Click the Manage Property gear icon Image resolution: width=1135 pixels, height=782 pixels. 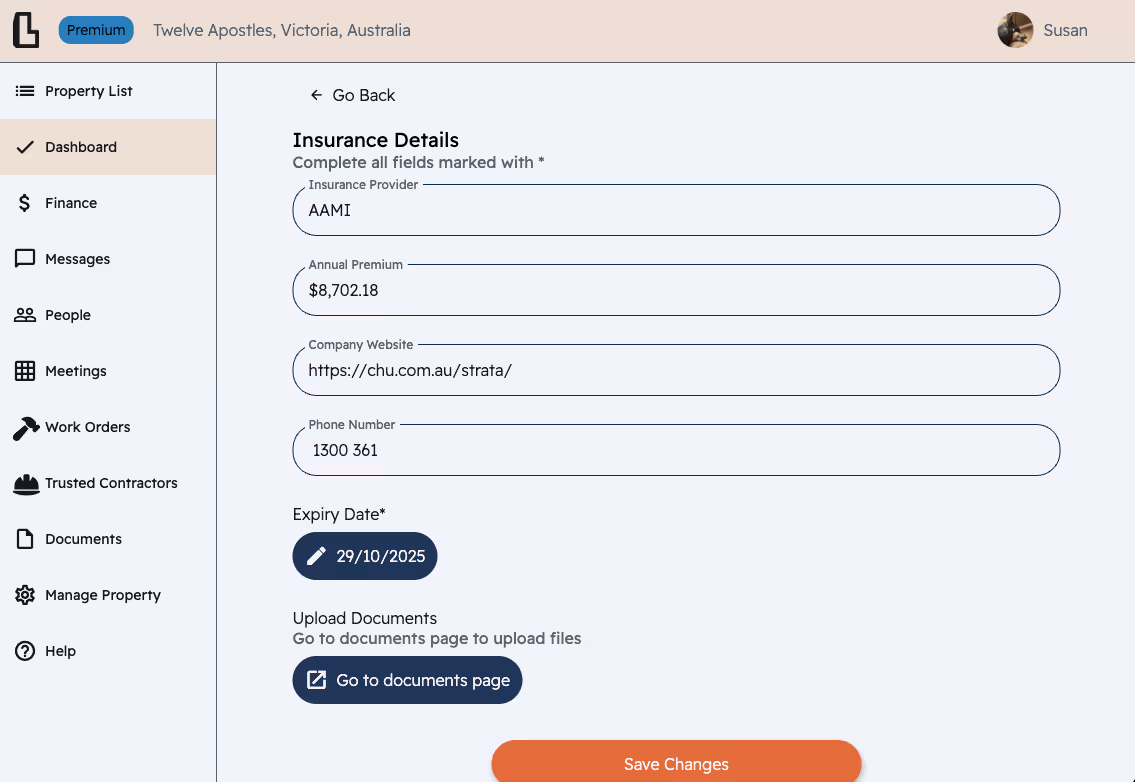click(x=25, y=595)
